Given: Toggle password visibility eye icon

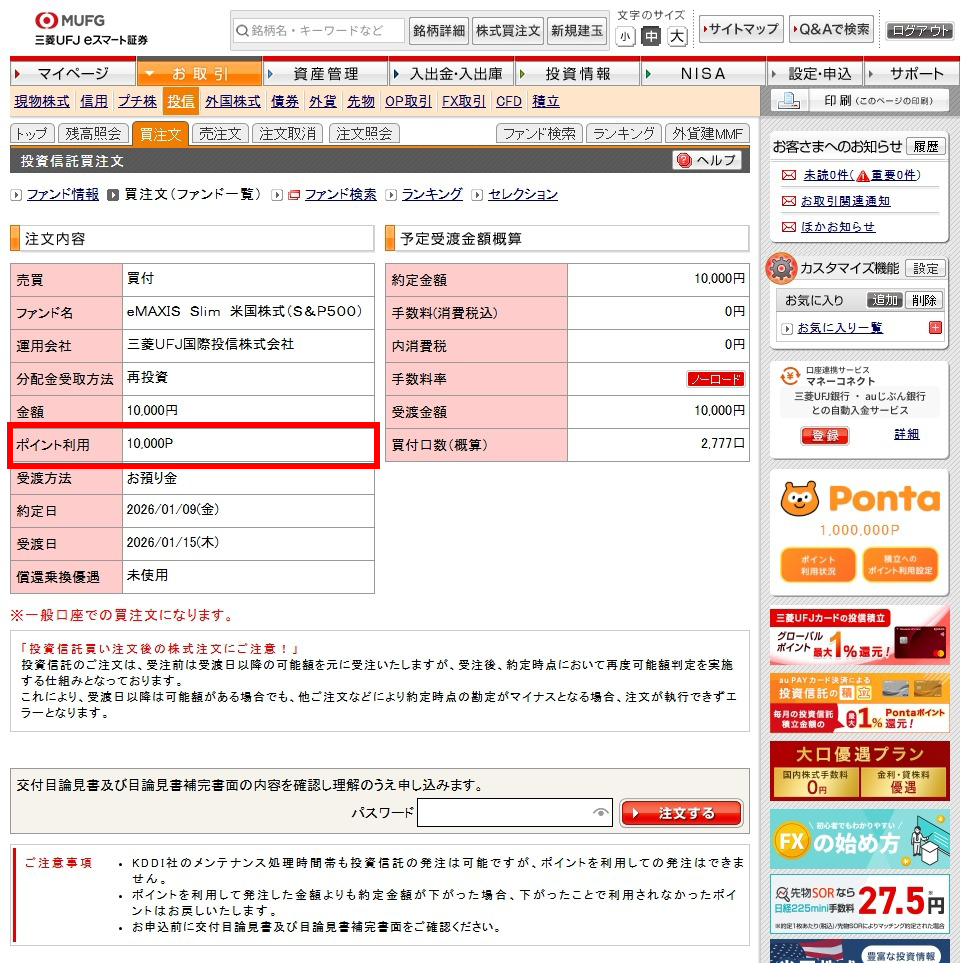Looking at the screenshot, I should pos(600,813).
